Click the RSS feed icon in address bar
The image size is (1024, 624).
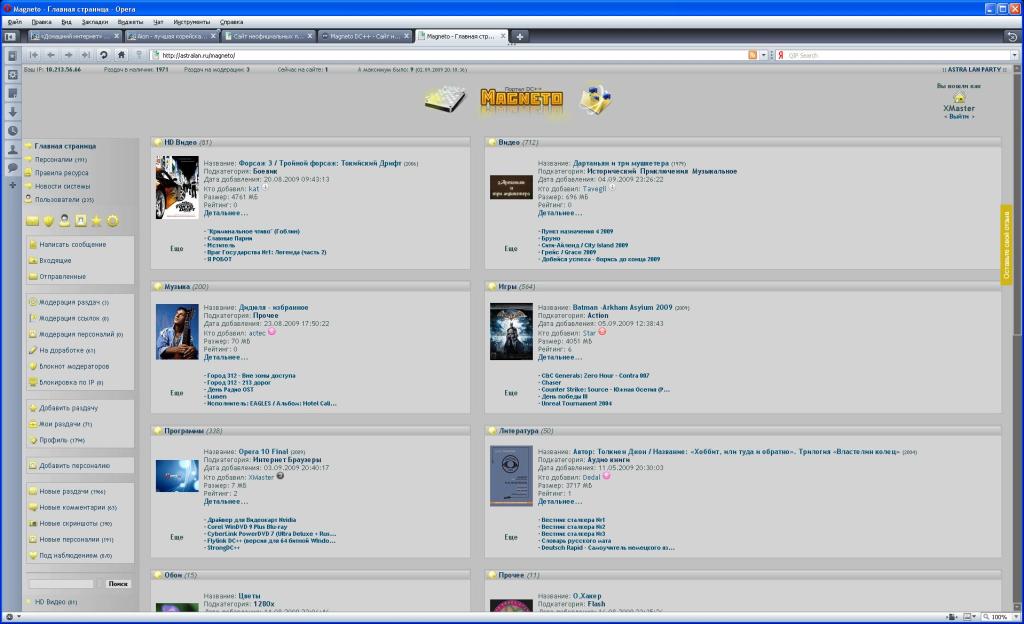click(752, 55)
